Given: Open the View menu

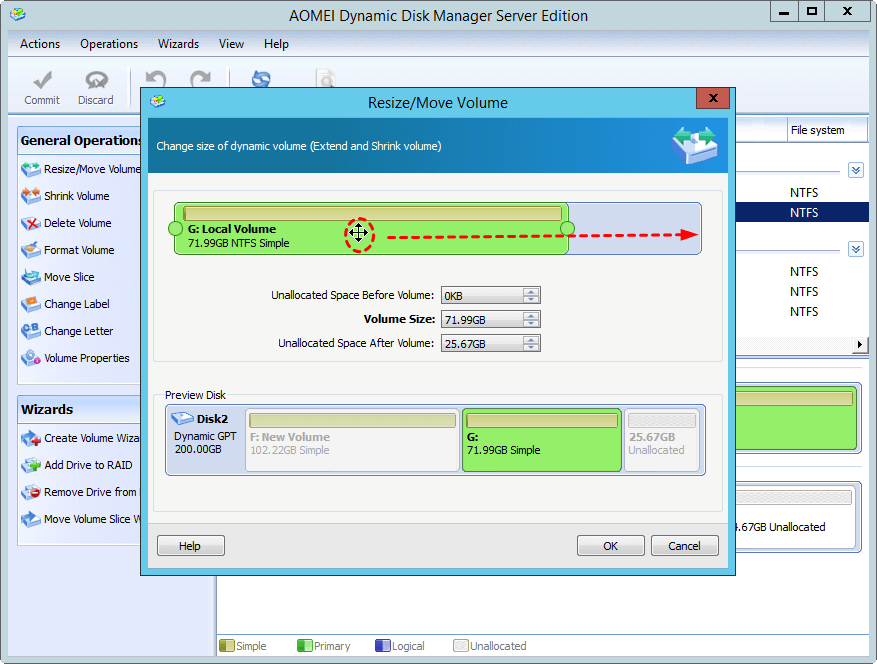Looking at the screenshot, I should (231, 44).
